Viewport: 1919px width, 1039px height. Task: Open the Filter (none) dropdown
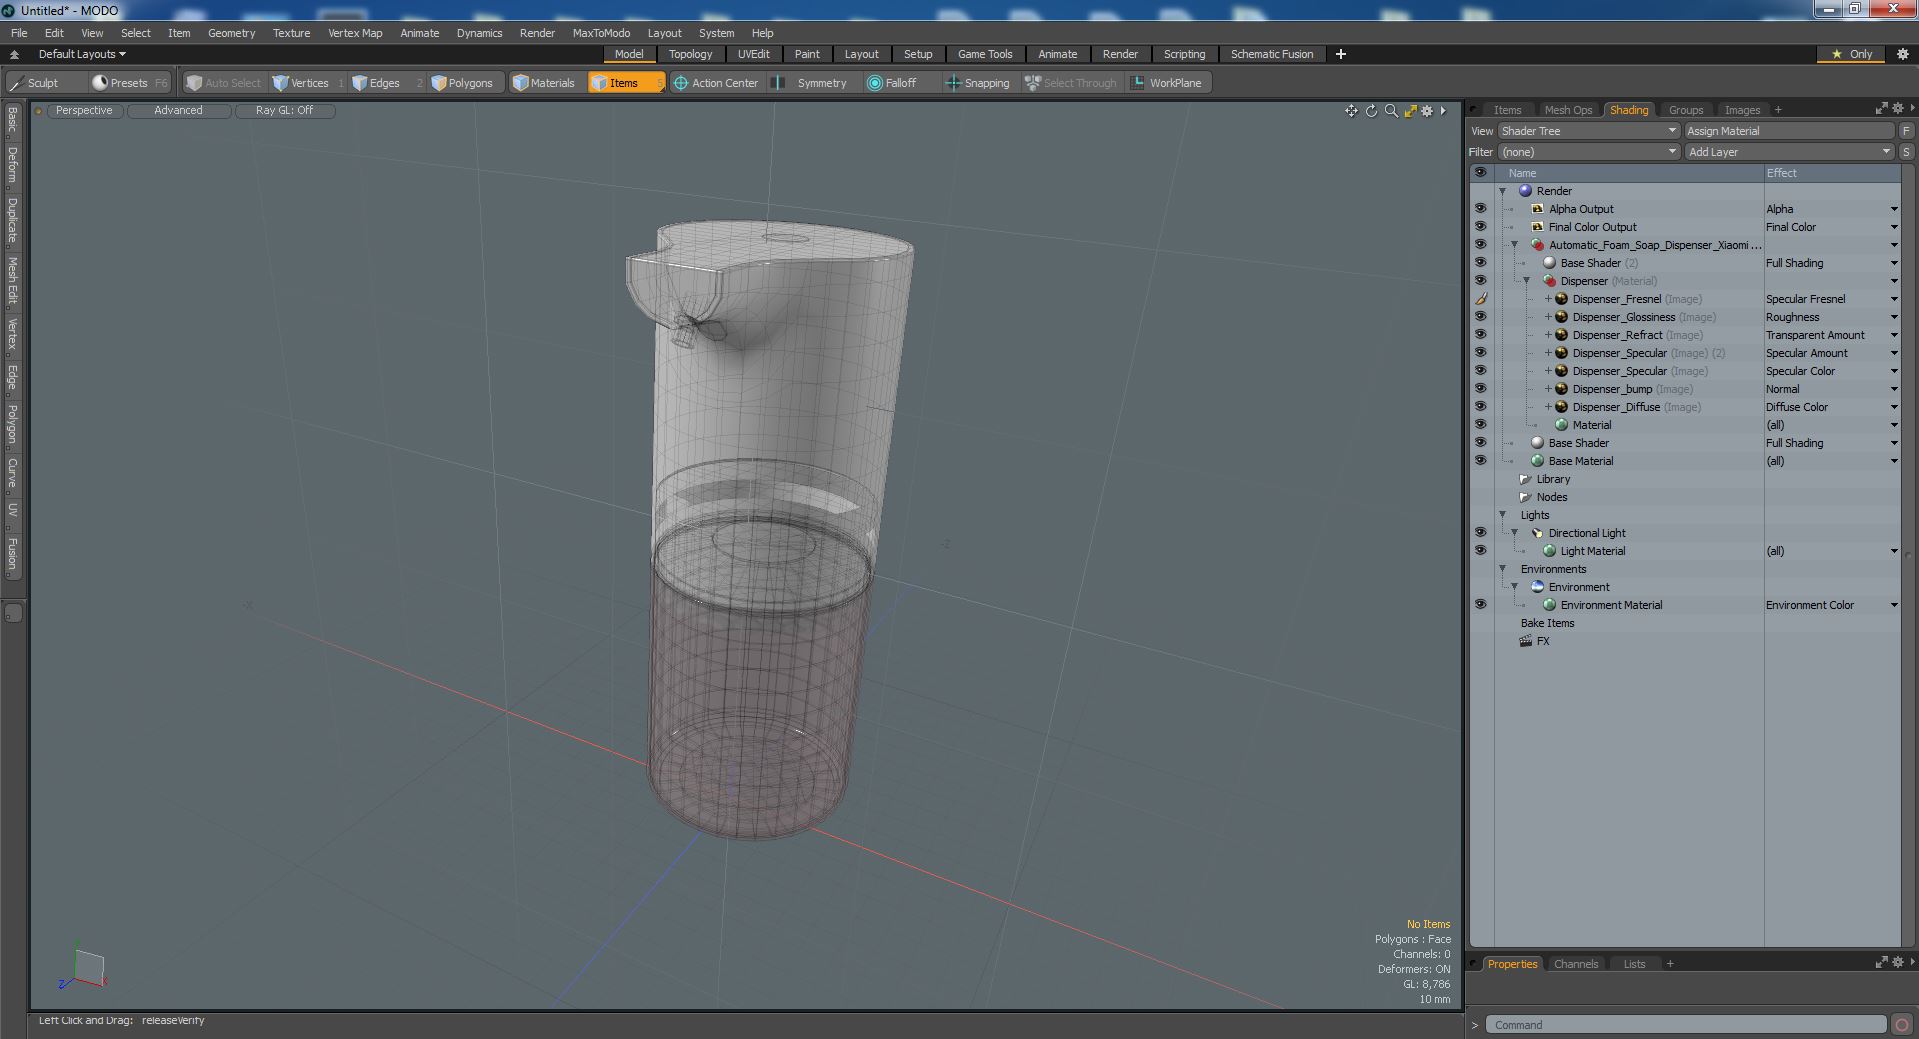(1588, 152)
